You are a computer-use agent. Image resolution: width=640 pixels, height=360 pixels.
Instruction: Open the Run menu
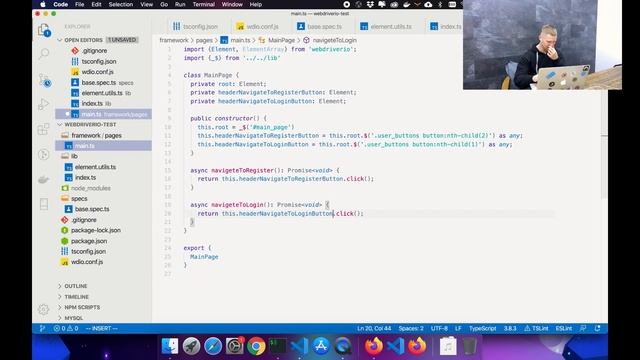180,4
